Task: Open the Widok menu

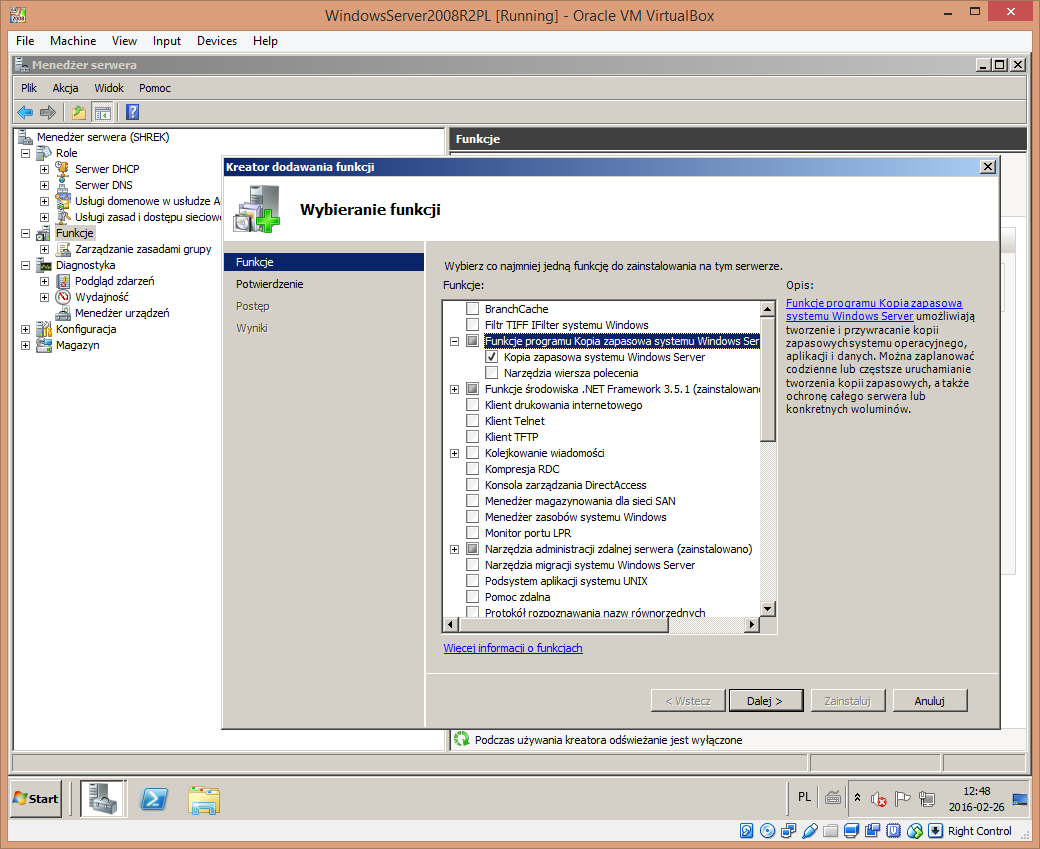Action: [x=109, y=88]
